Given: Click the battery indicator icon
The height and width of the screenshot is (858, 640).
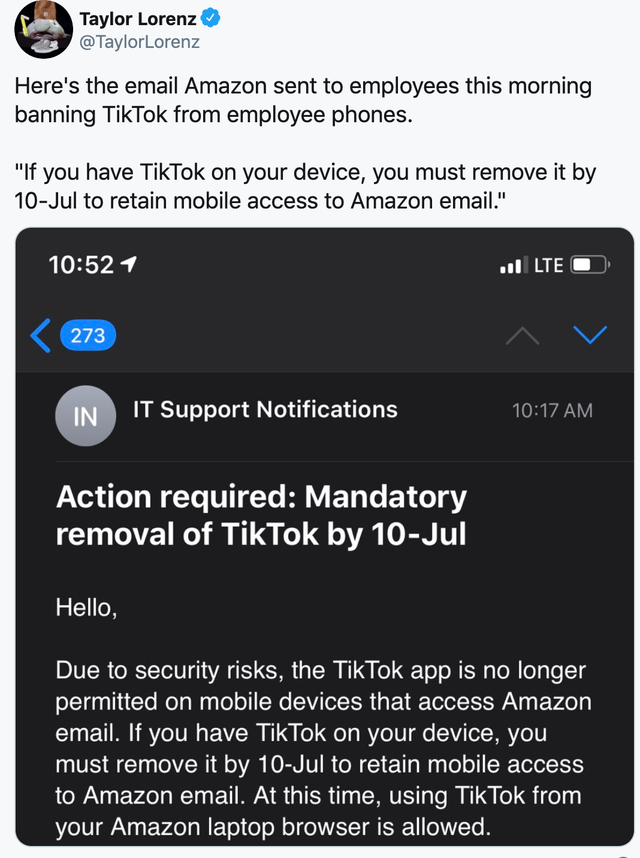Looking at the screenshot, I should pos(590,265).
